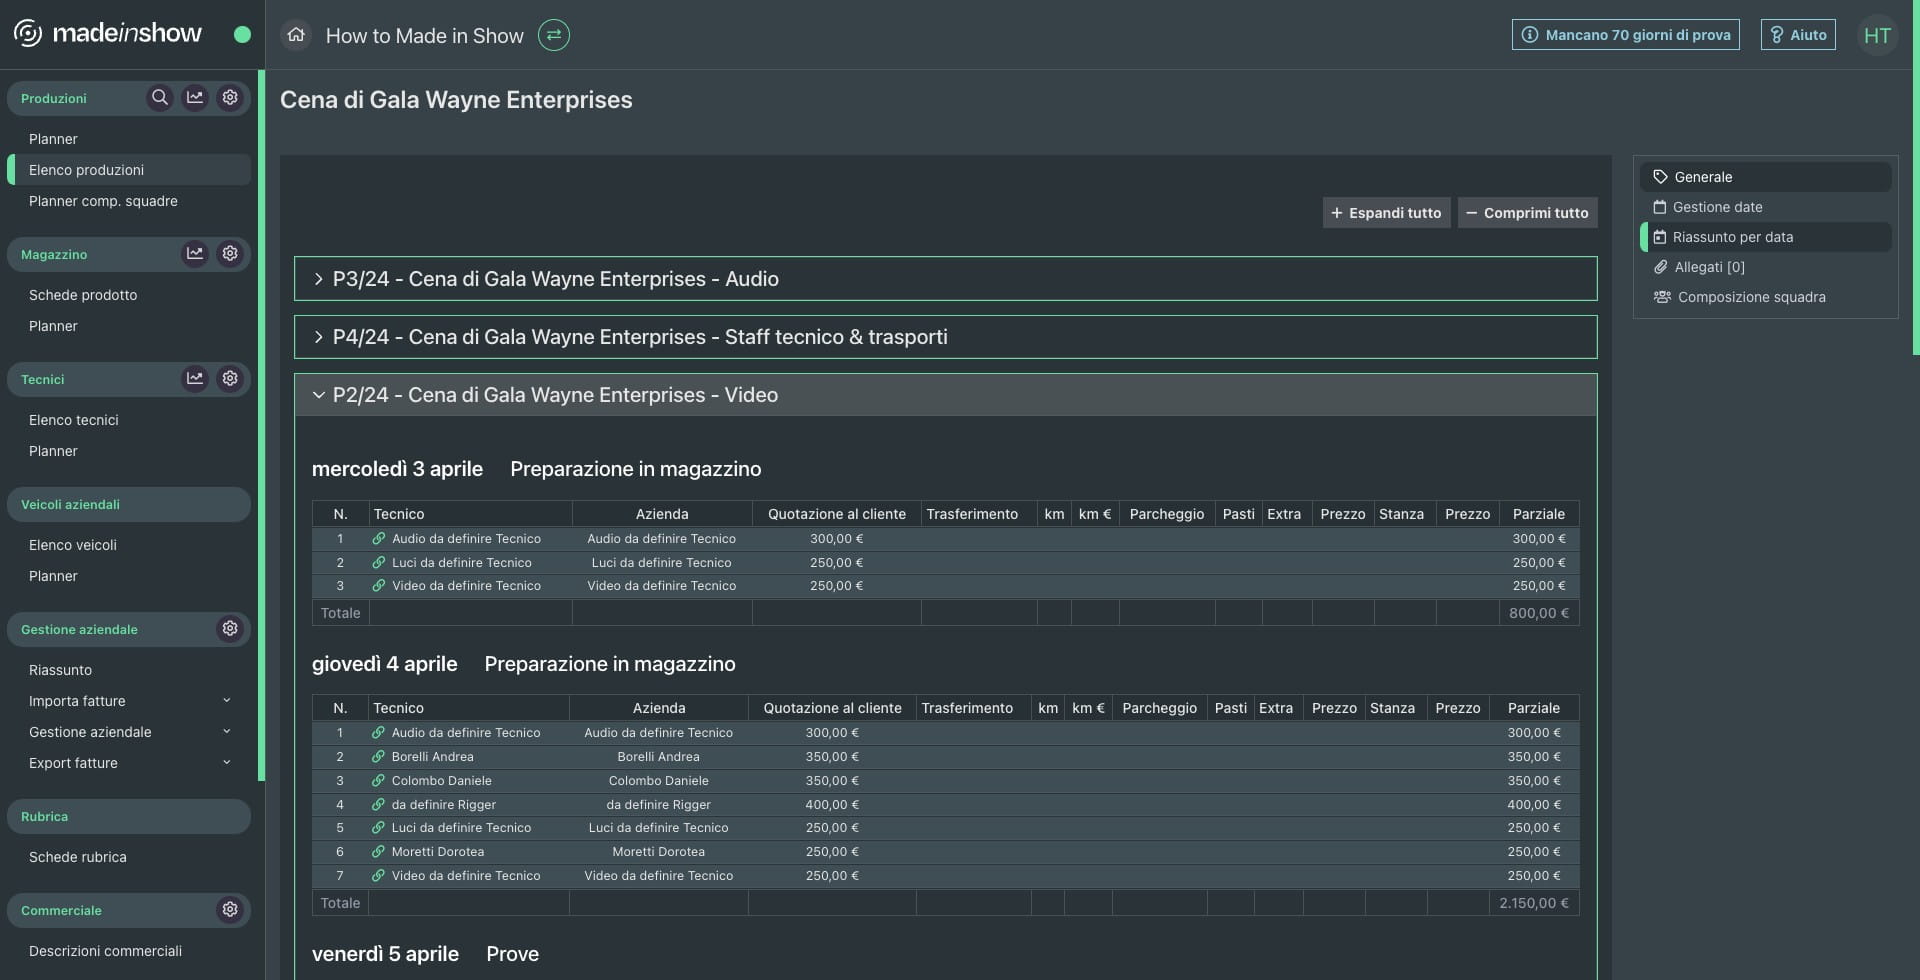Click Veicoli aziendali section header

point(129,504)
